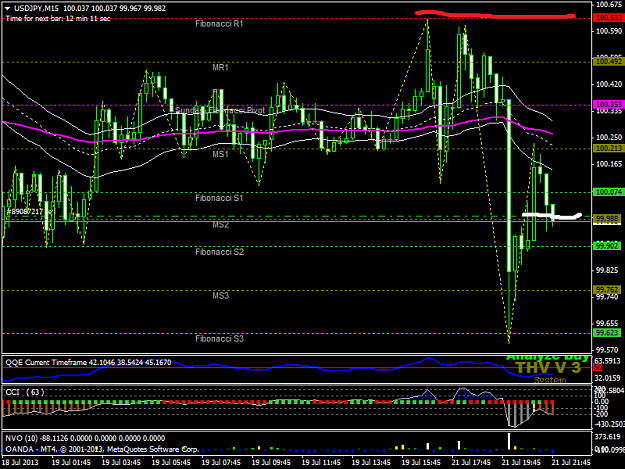625x469 pixels.
Task: Select the CCI ( 63 ) indicator label
Action: coord(24,392)
